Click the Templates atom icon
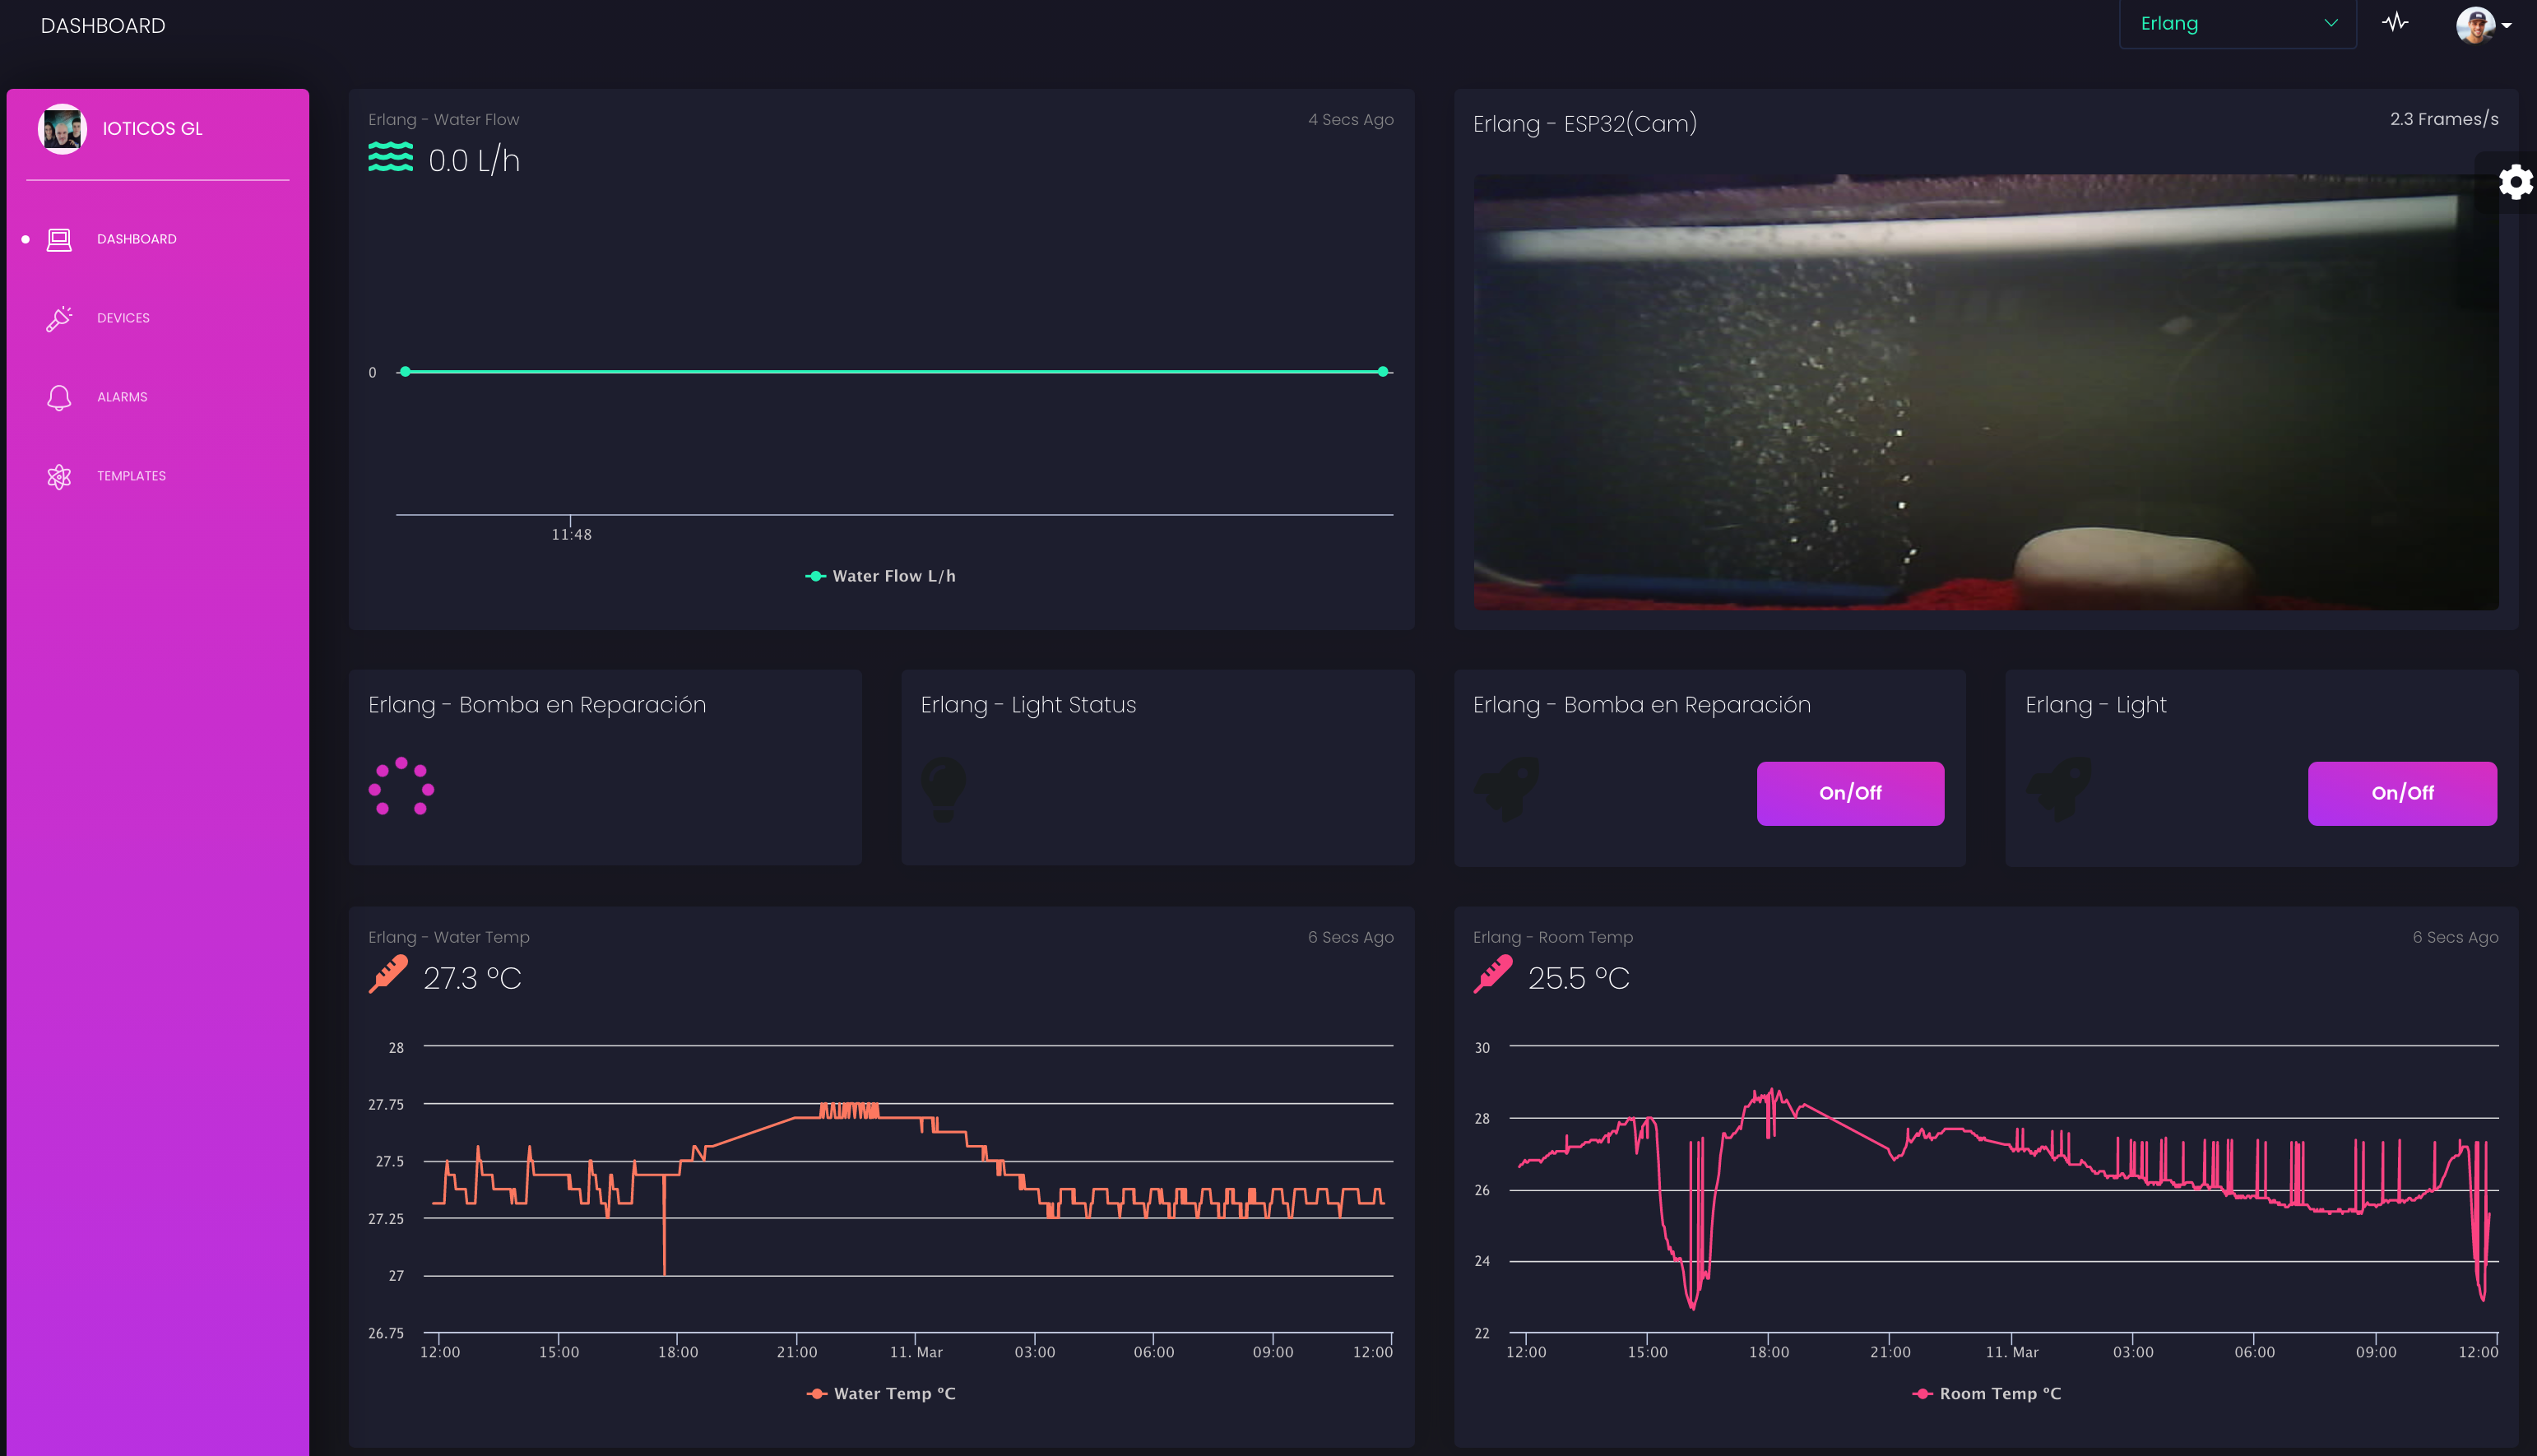The width and height of the screenshot is (2537, 1456). 59,476
